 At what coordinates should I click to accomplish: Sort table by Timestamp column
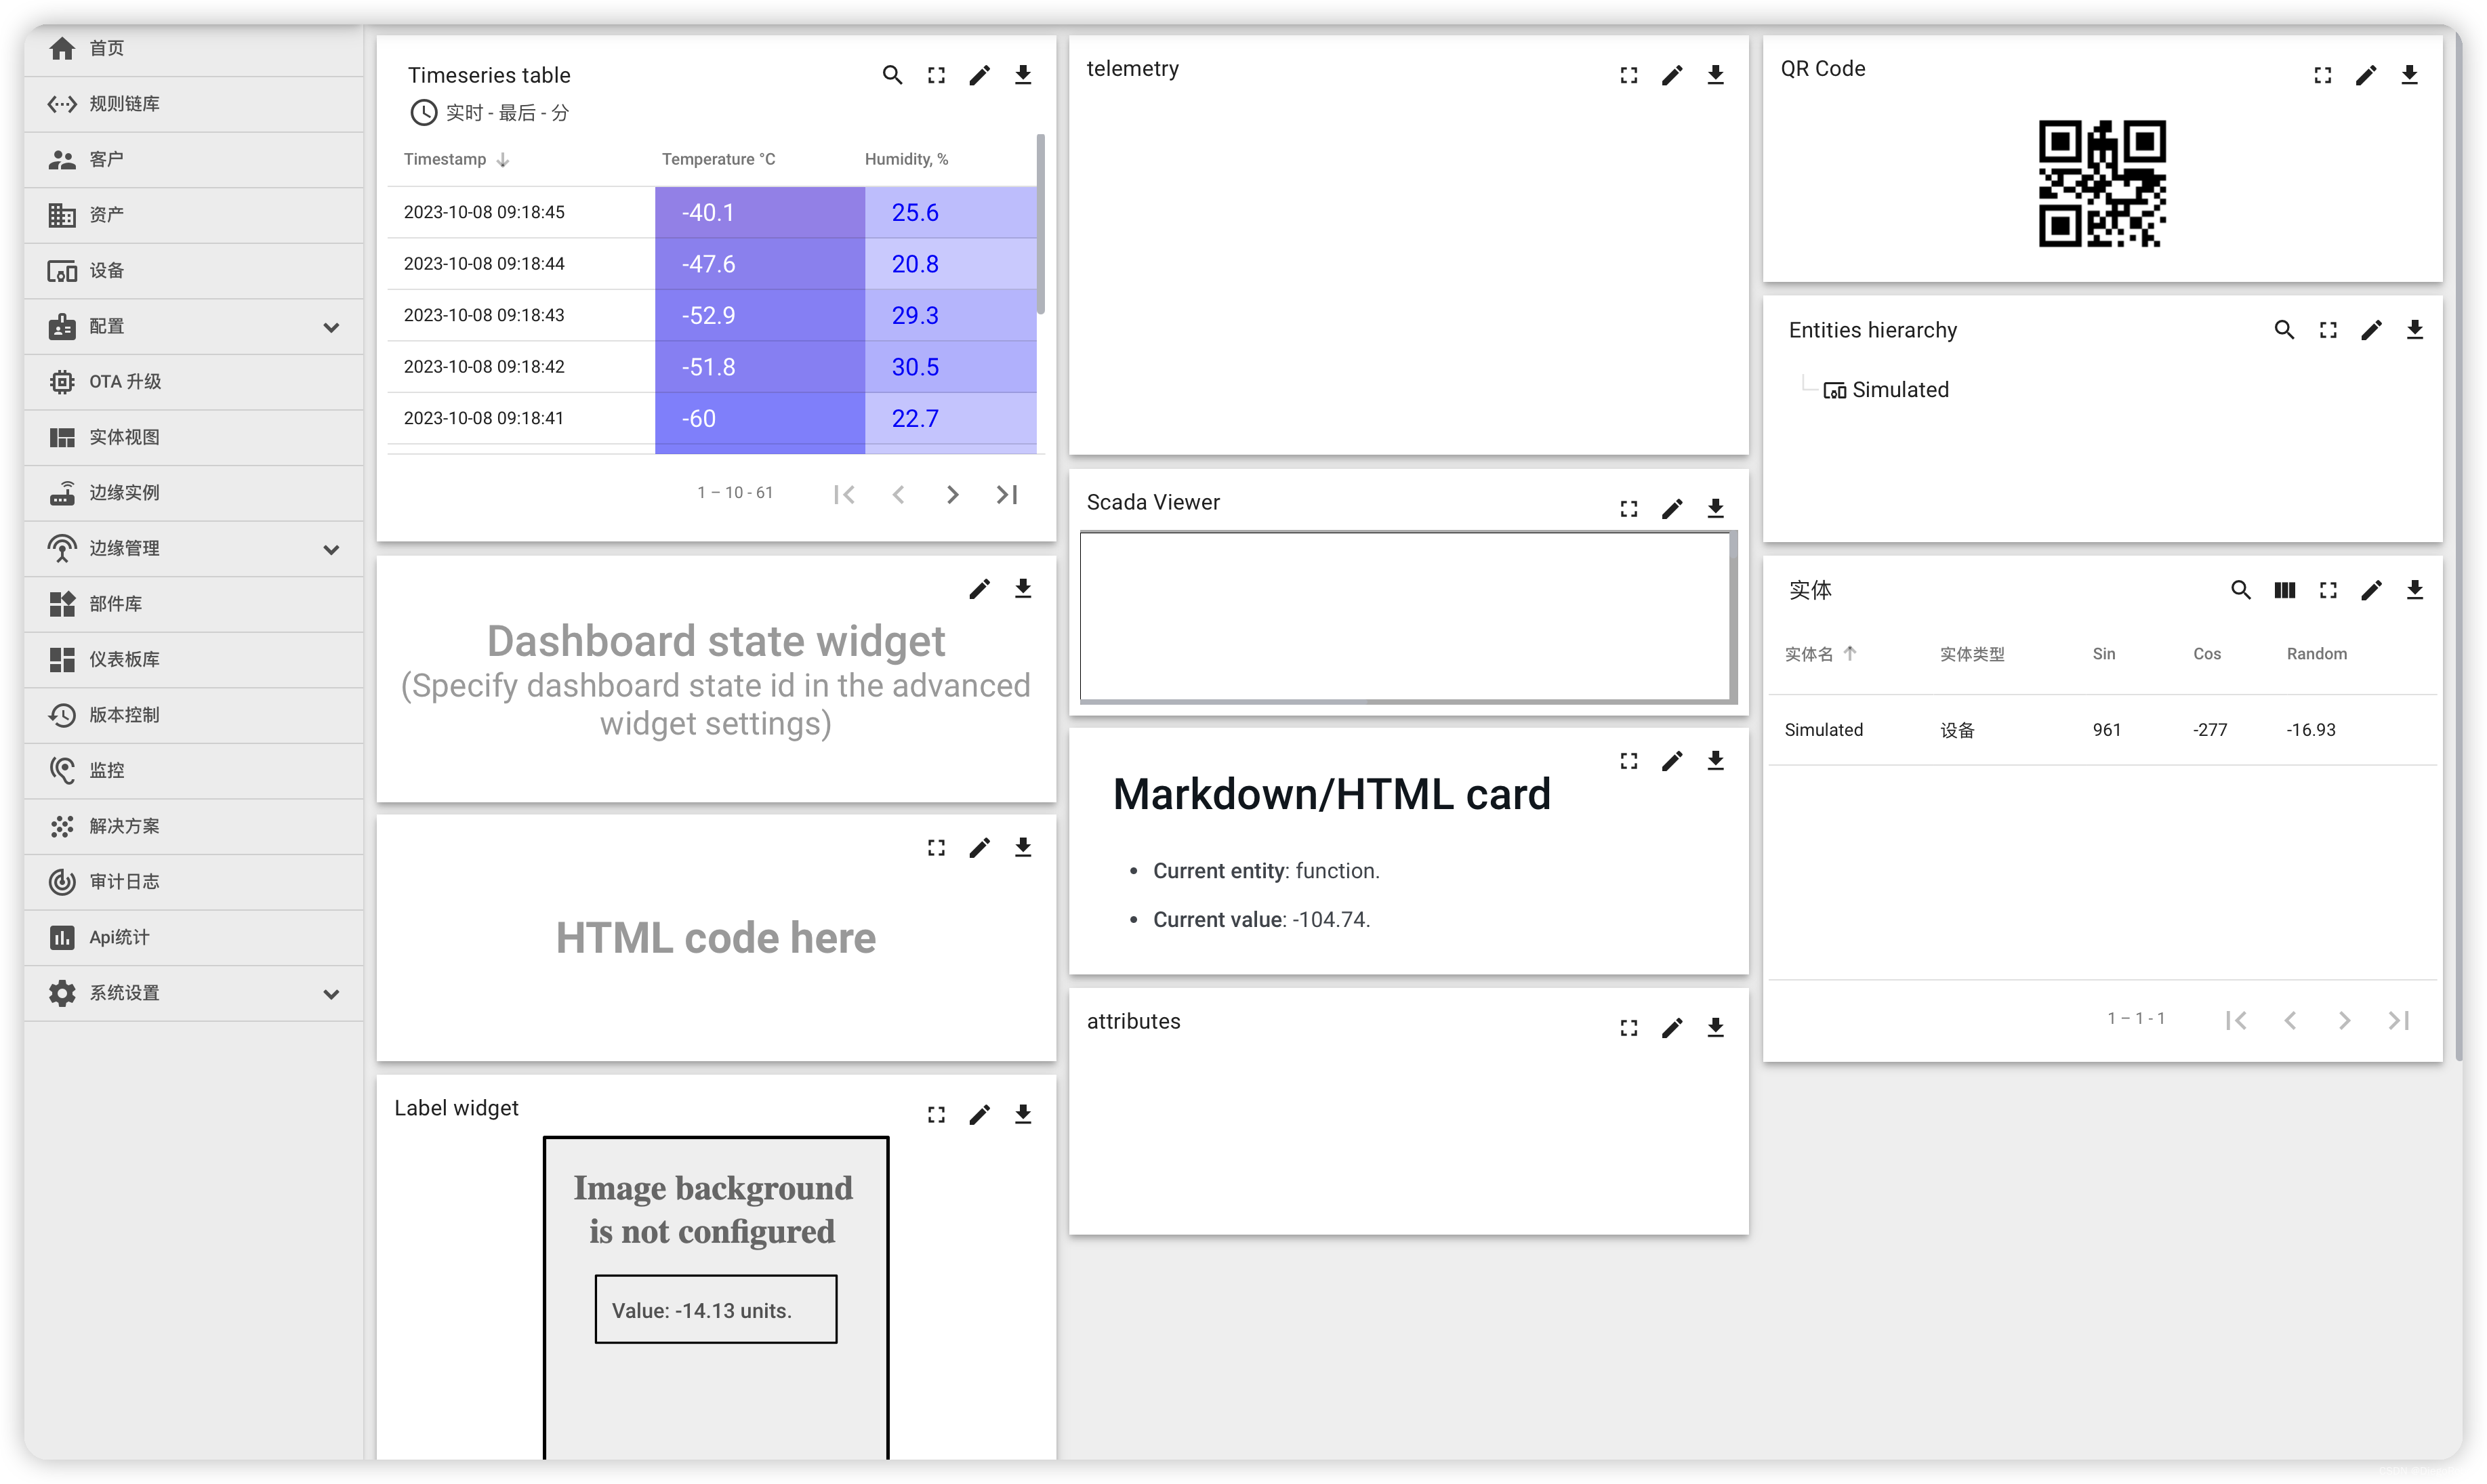[x=456, y=159]
